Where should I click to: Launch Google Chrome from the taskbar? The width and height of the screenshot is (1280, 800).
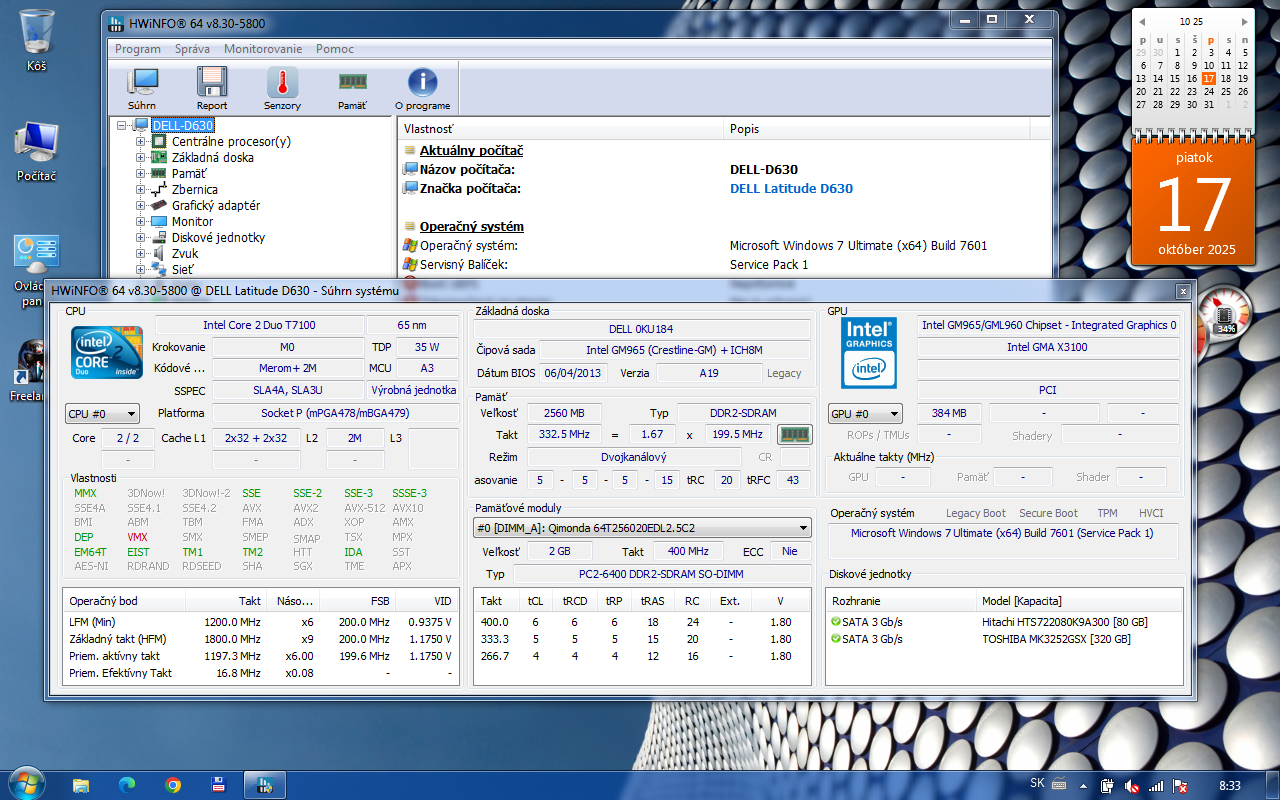pyautogui.click(x=173, y=785)
